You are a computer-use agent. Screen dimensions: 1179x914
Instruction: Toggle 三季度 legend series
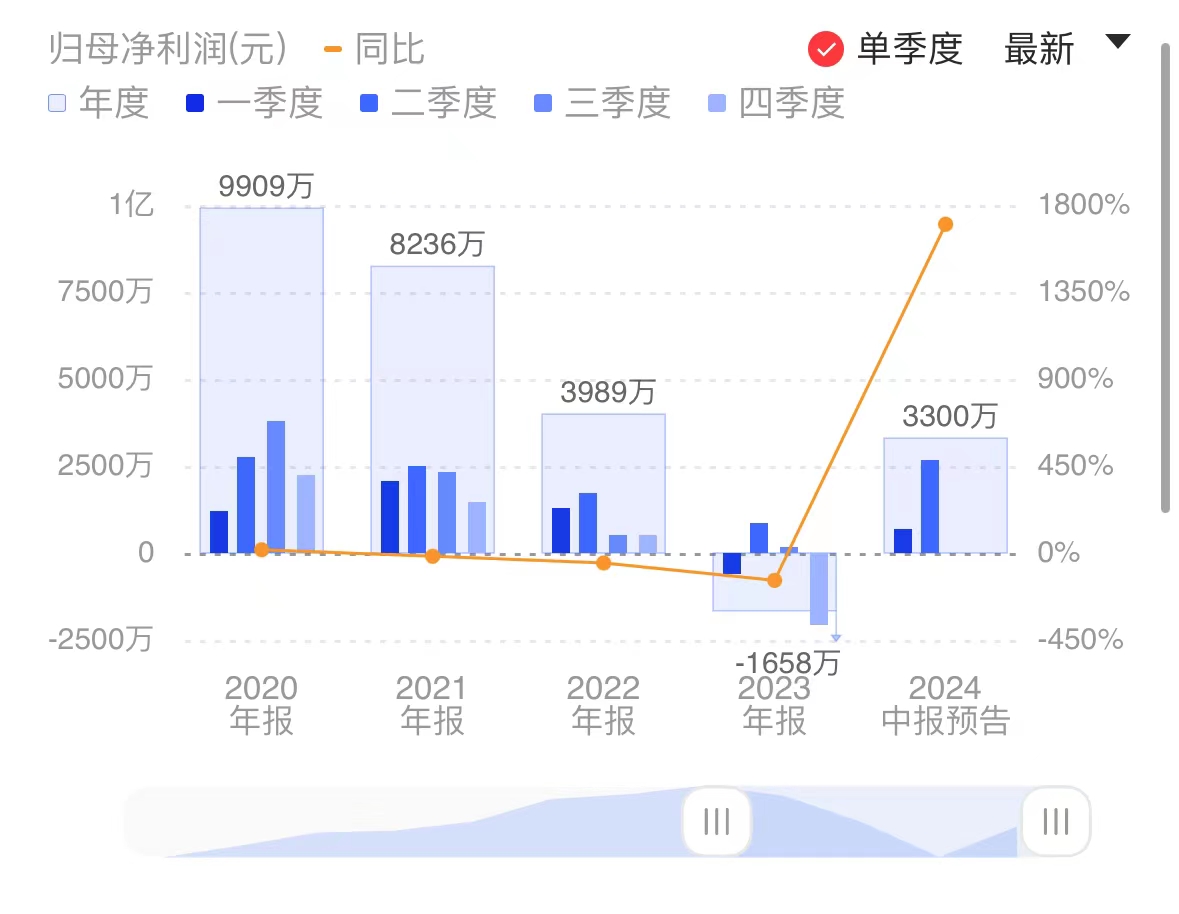pyautogui.click(x=602, y=103)
